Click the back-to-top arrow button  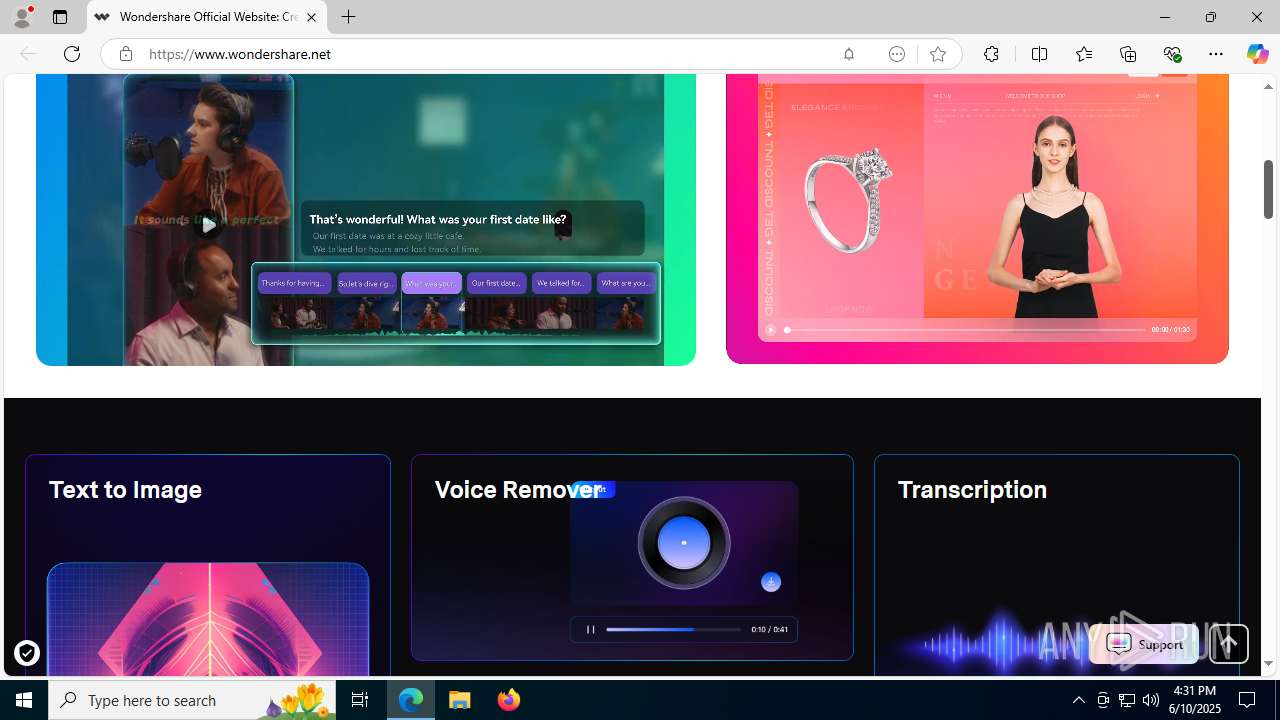[1229, 644]
